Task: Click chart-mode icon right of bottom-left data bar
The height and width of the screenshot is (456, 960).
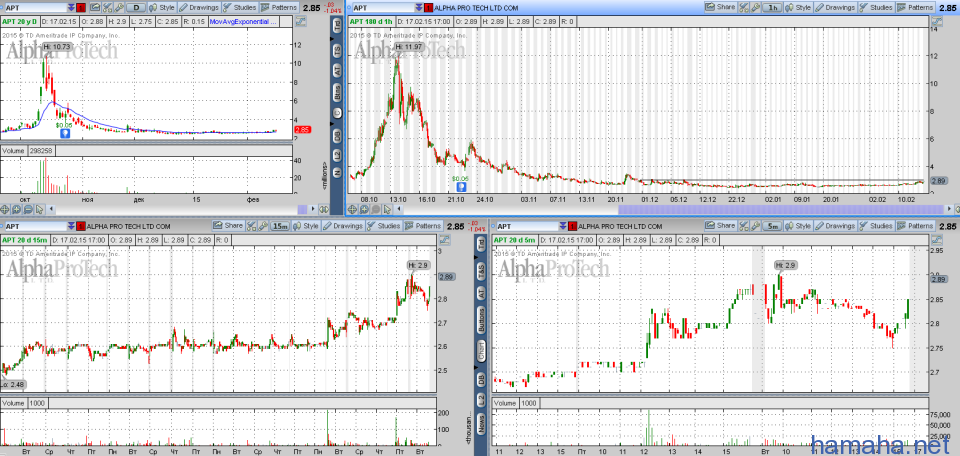Action: 444,240
